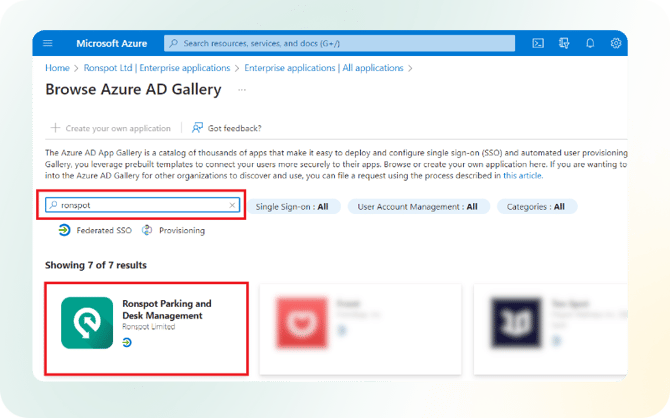Open Ronspot Ltd | Enterprise applications breadcrumb

(x=157, y=68)
